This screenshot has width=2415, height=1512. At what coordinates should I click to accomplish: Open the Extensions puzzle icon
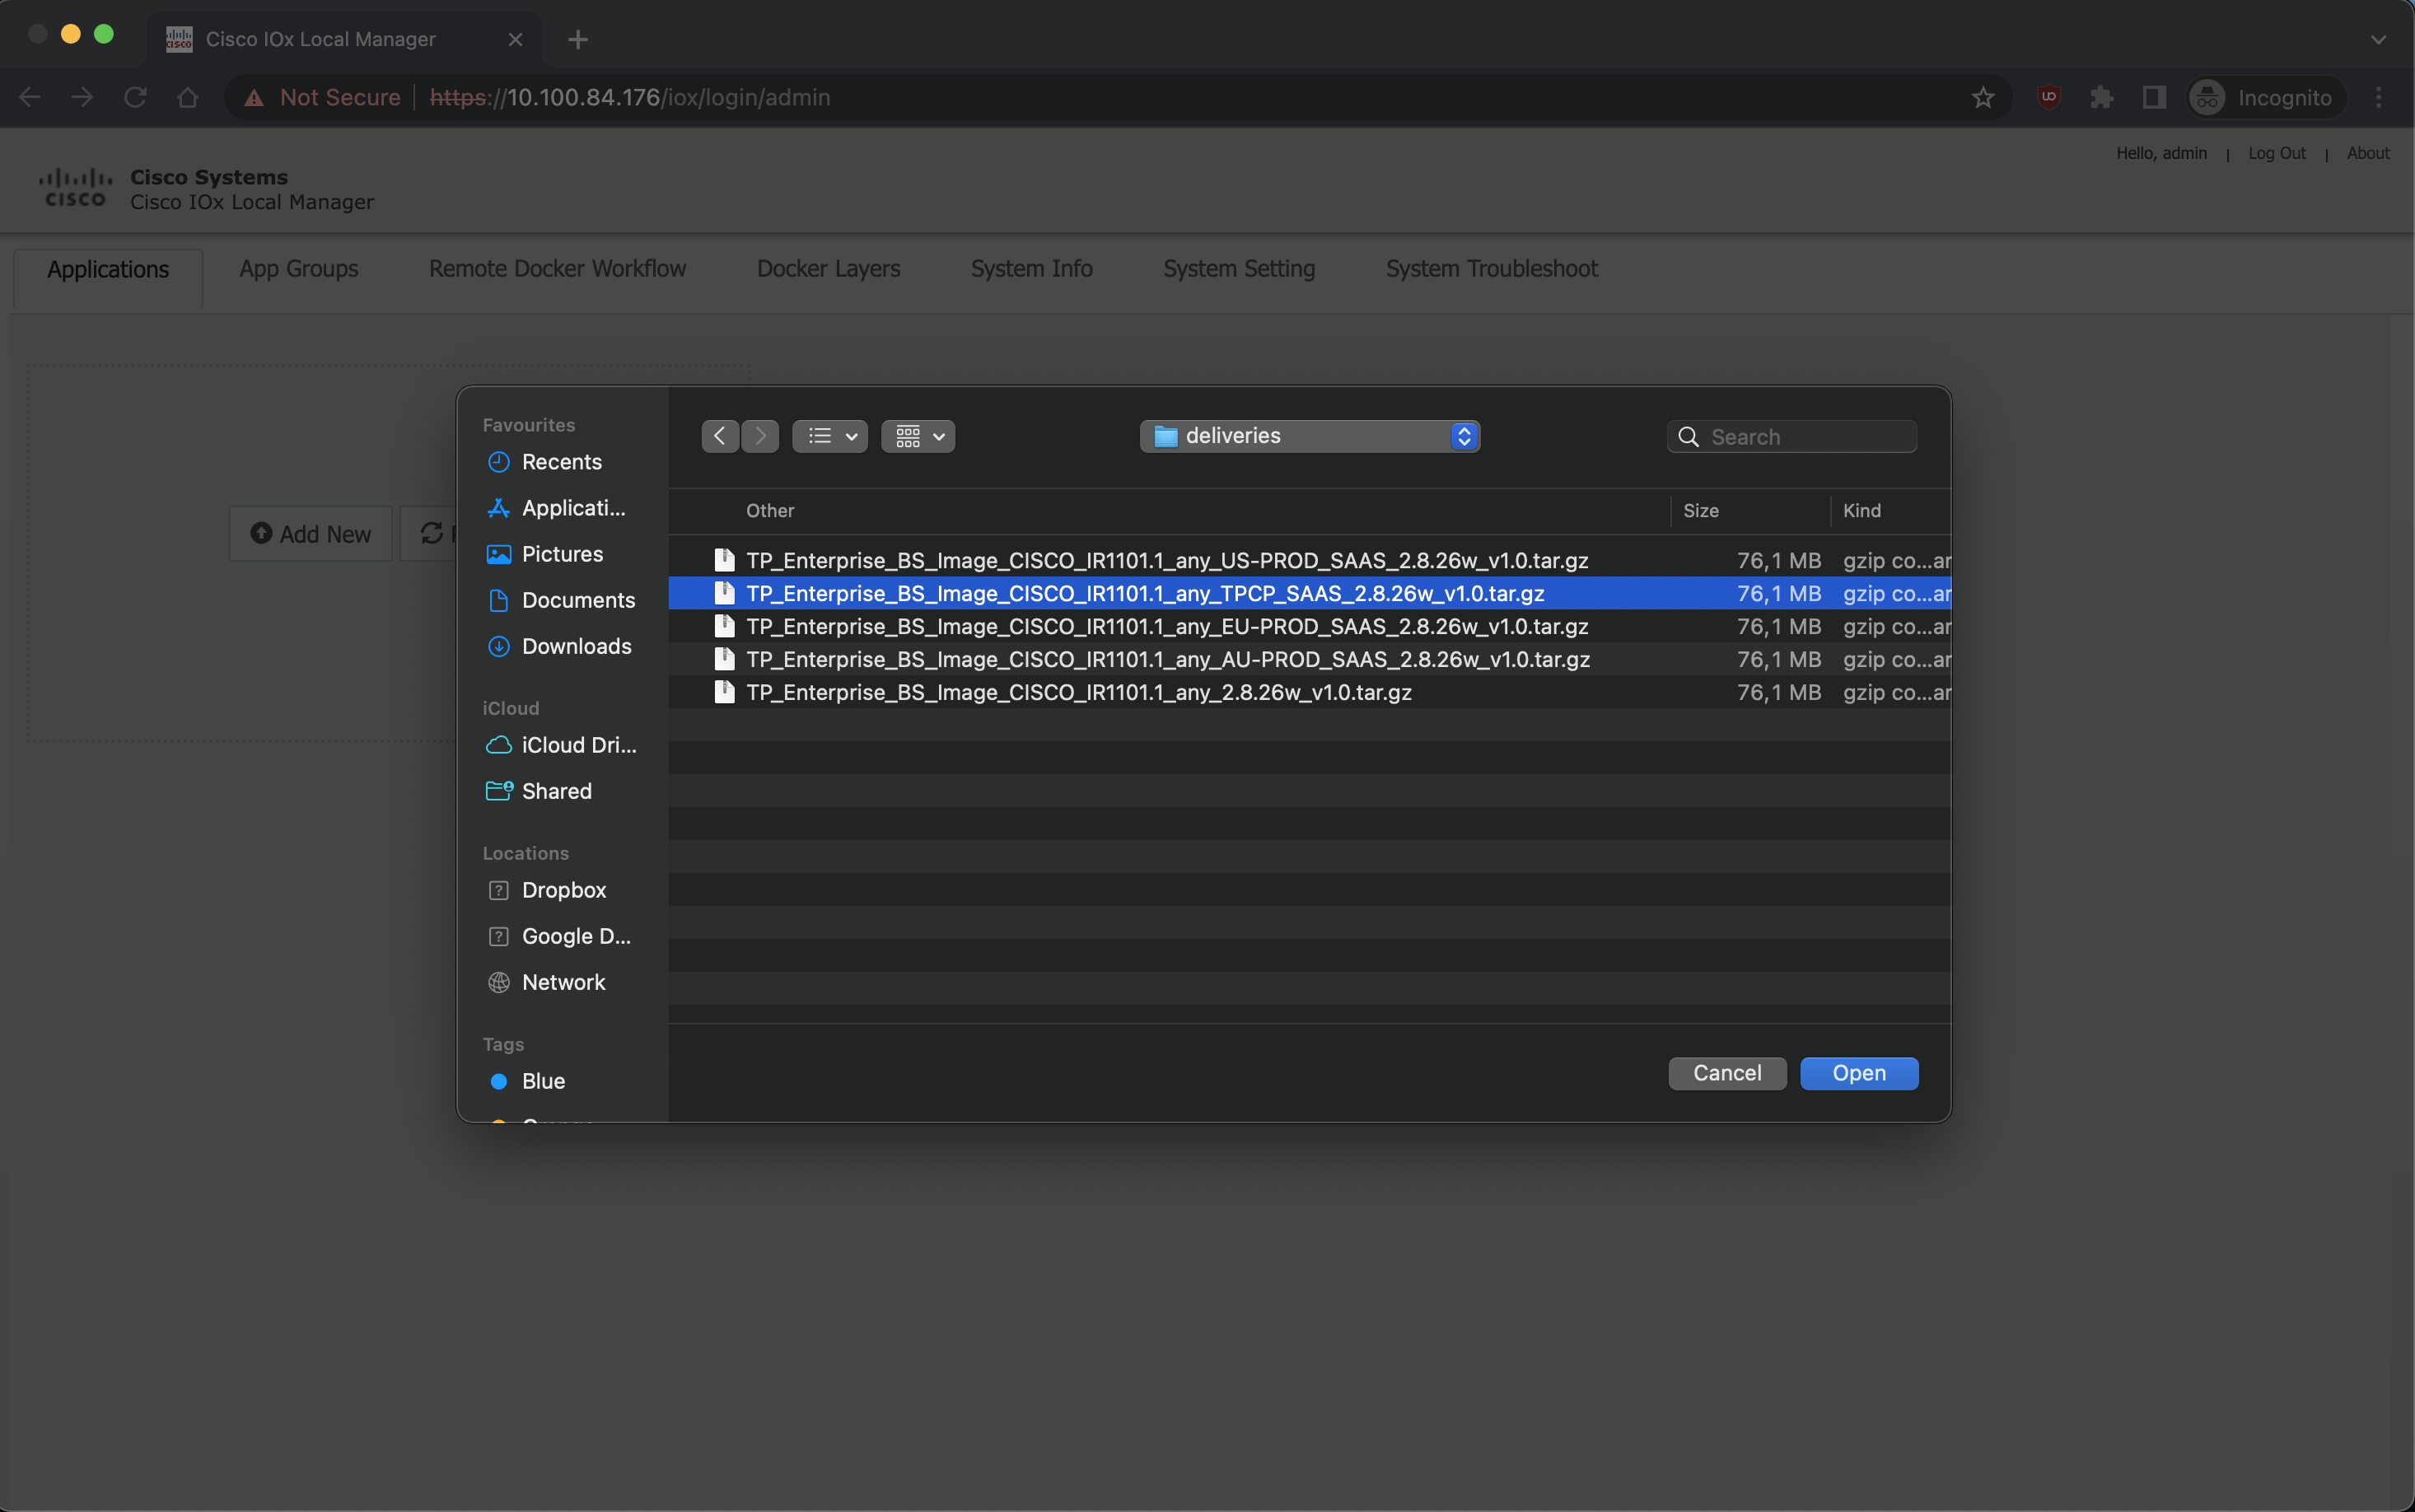pyautogui.click(x=2101, y=97)
